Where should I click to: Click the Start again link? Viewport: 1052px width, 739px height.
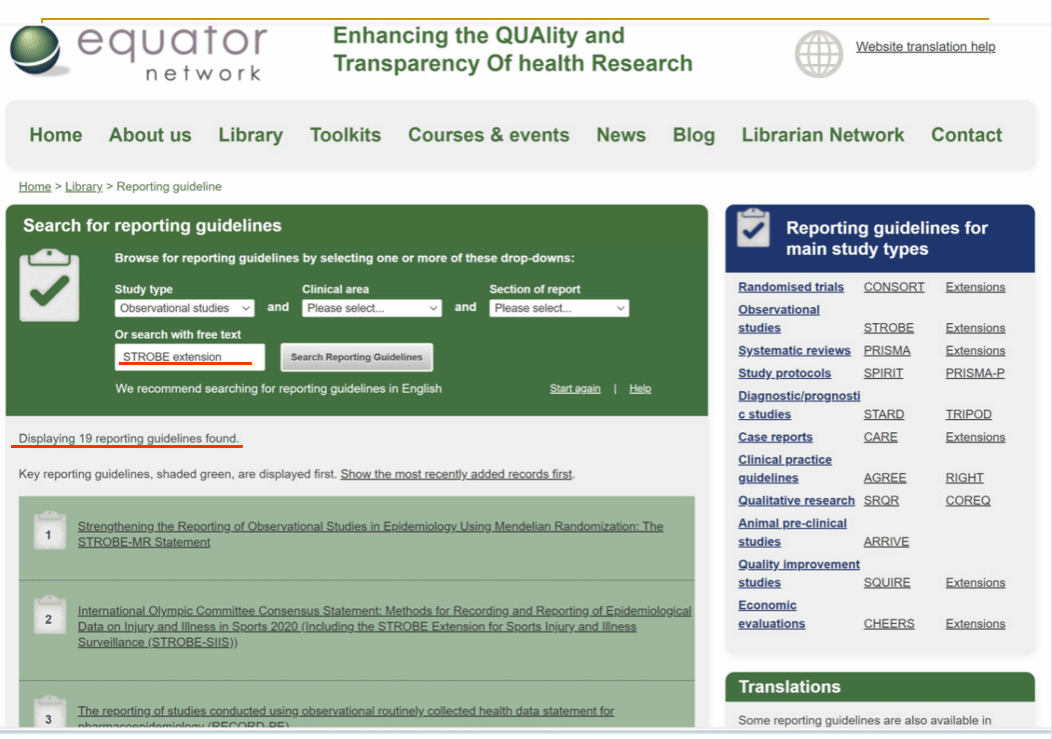[575, 388]
